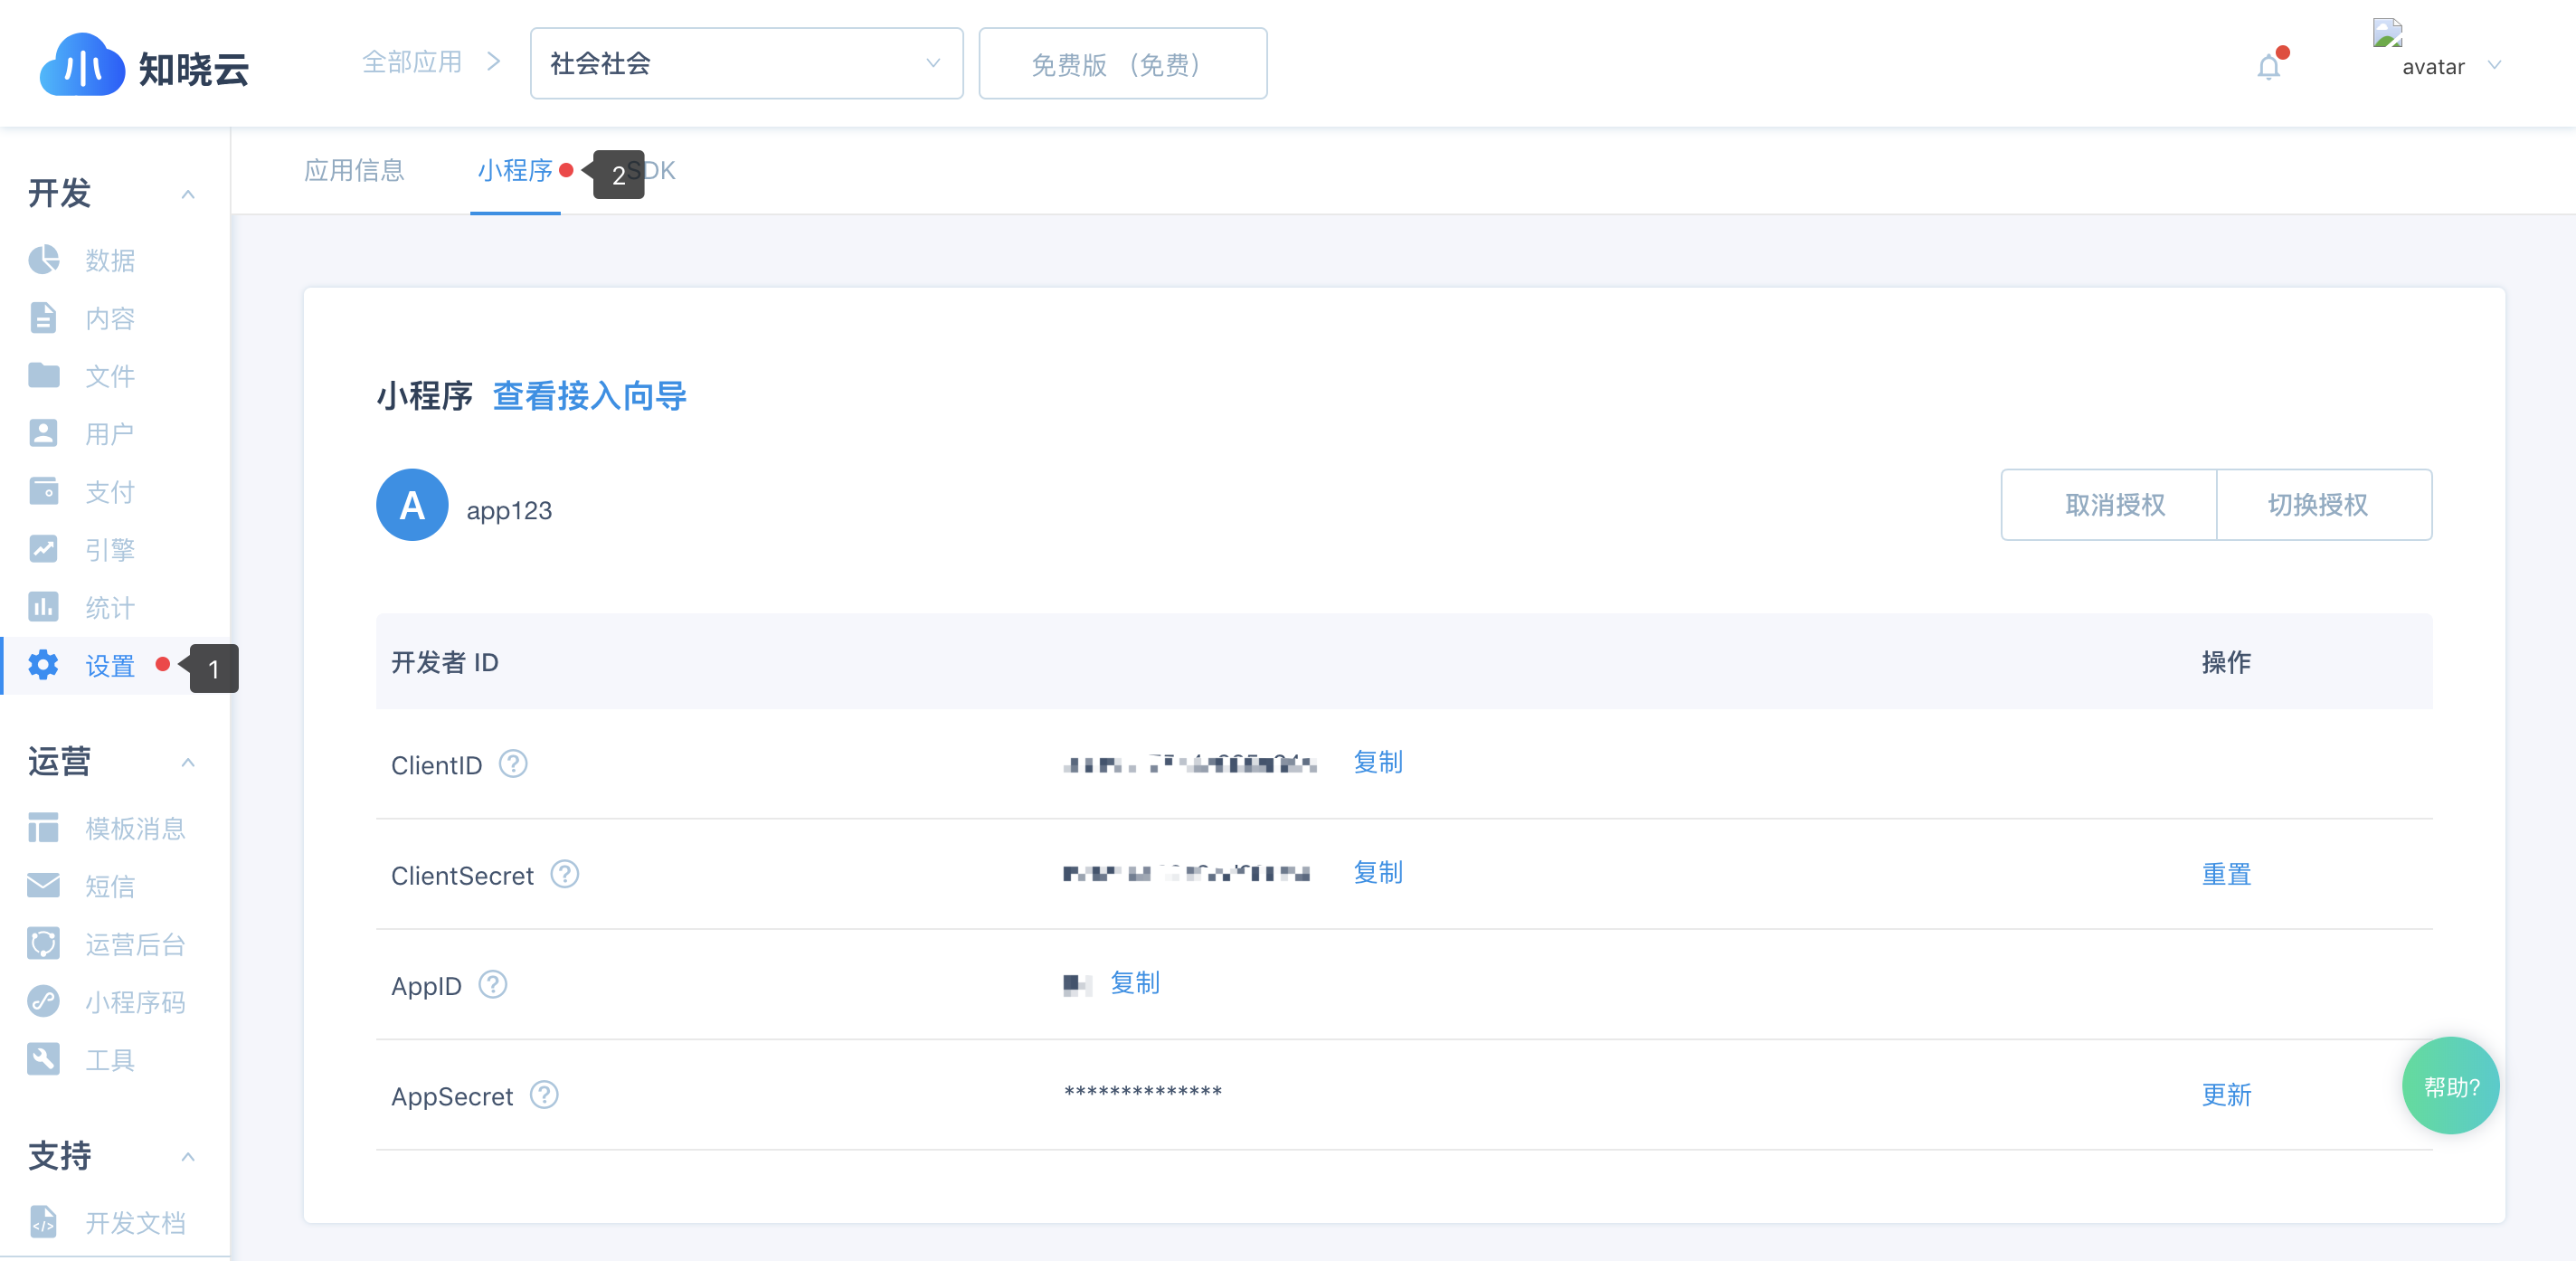This screenshot has height=1261, width=2576.
Task: Open the 社会社会 app selector dropdown
Action: [746, 64]
